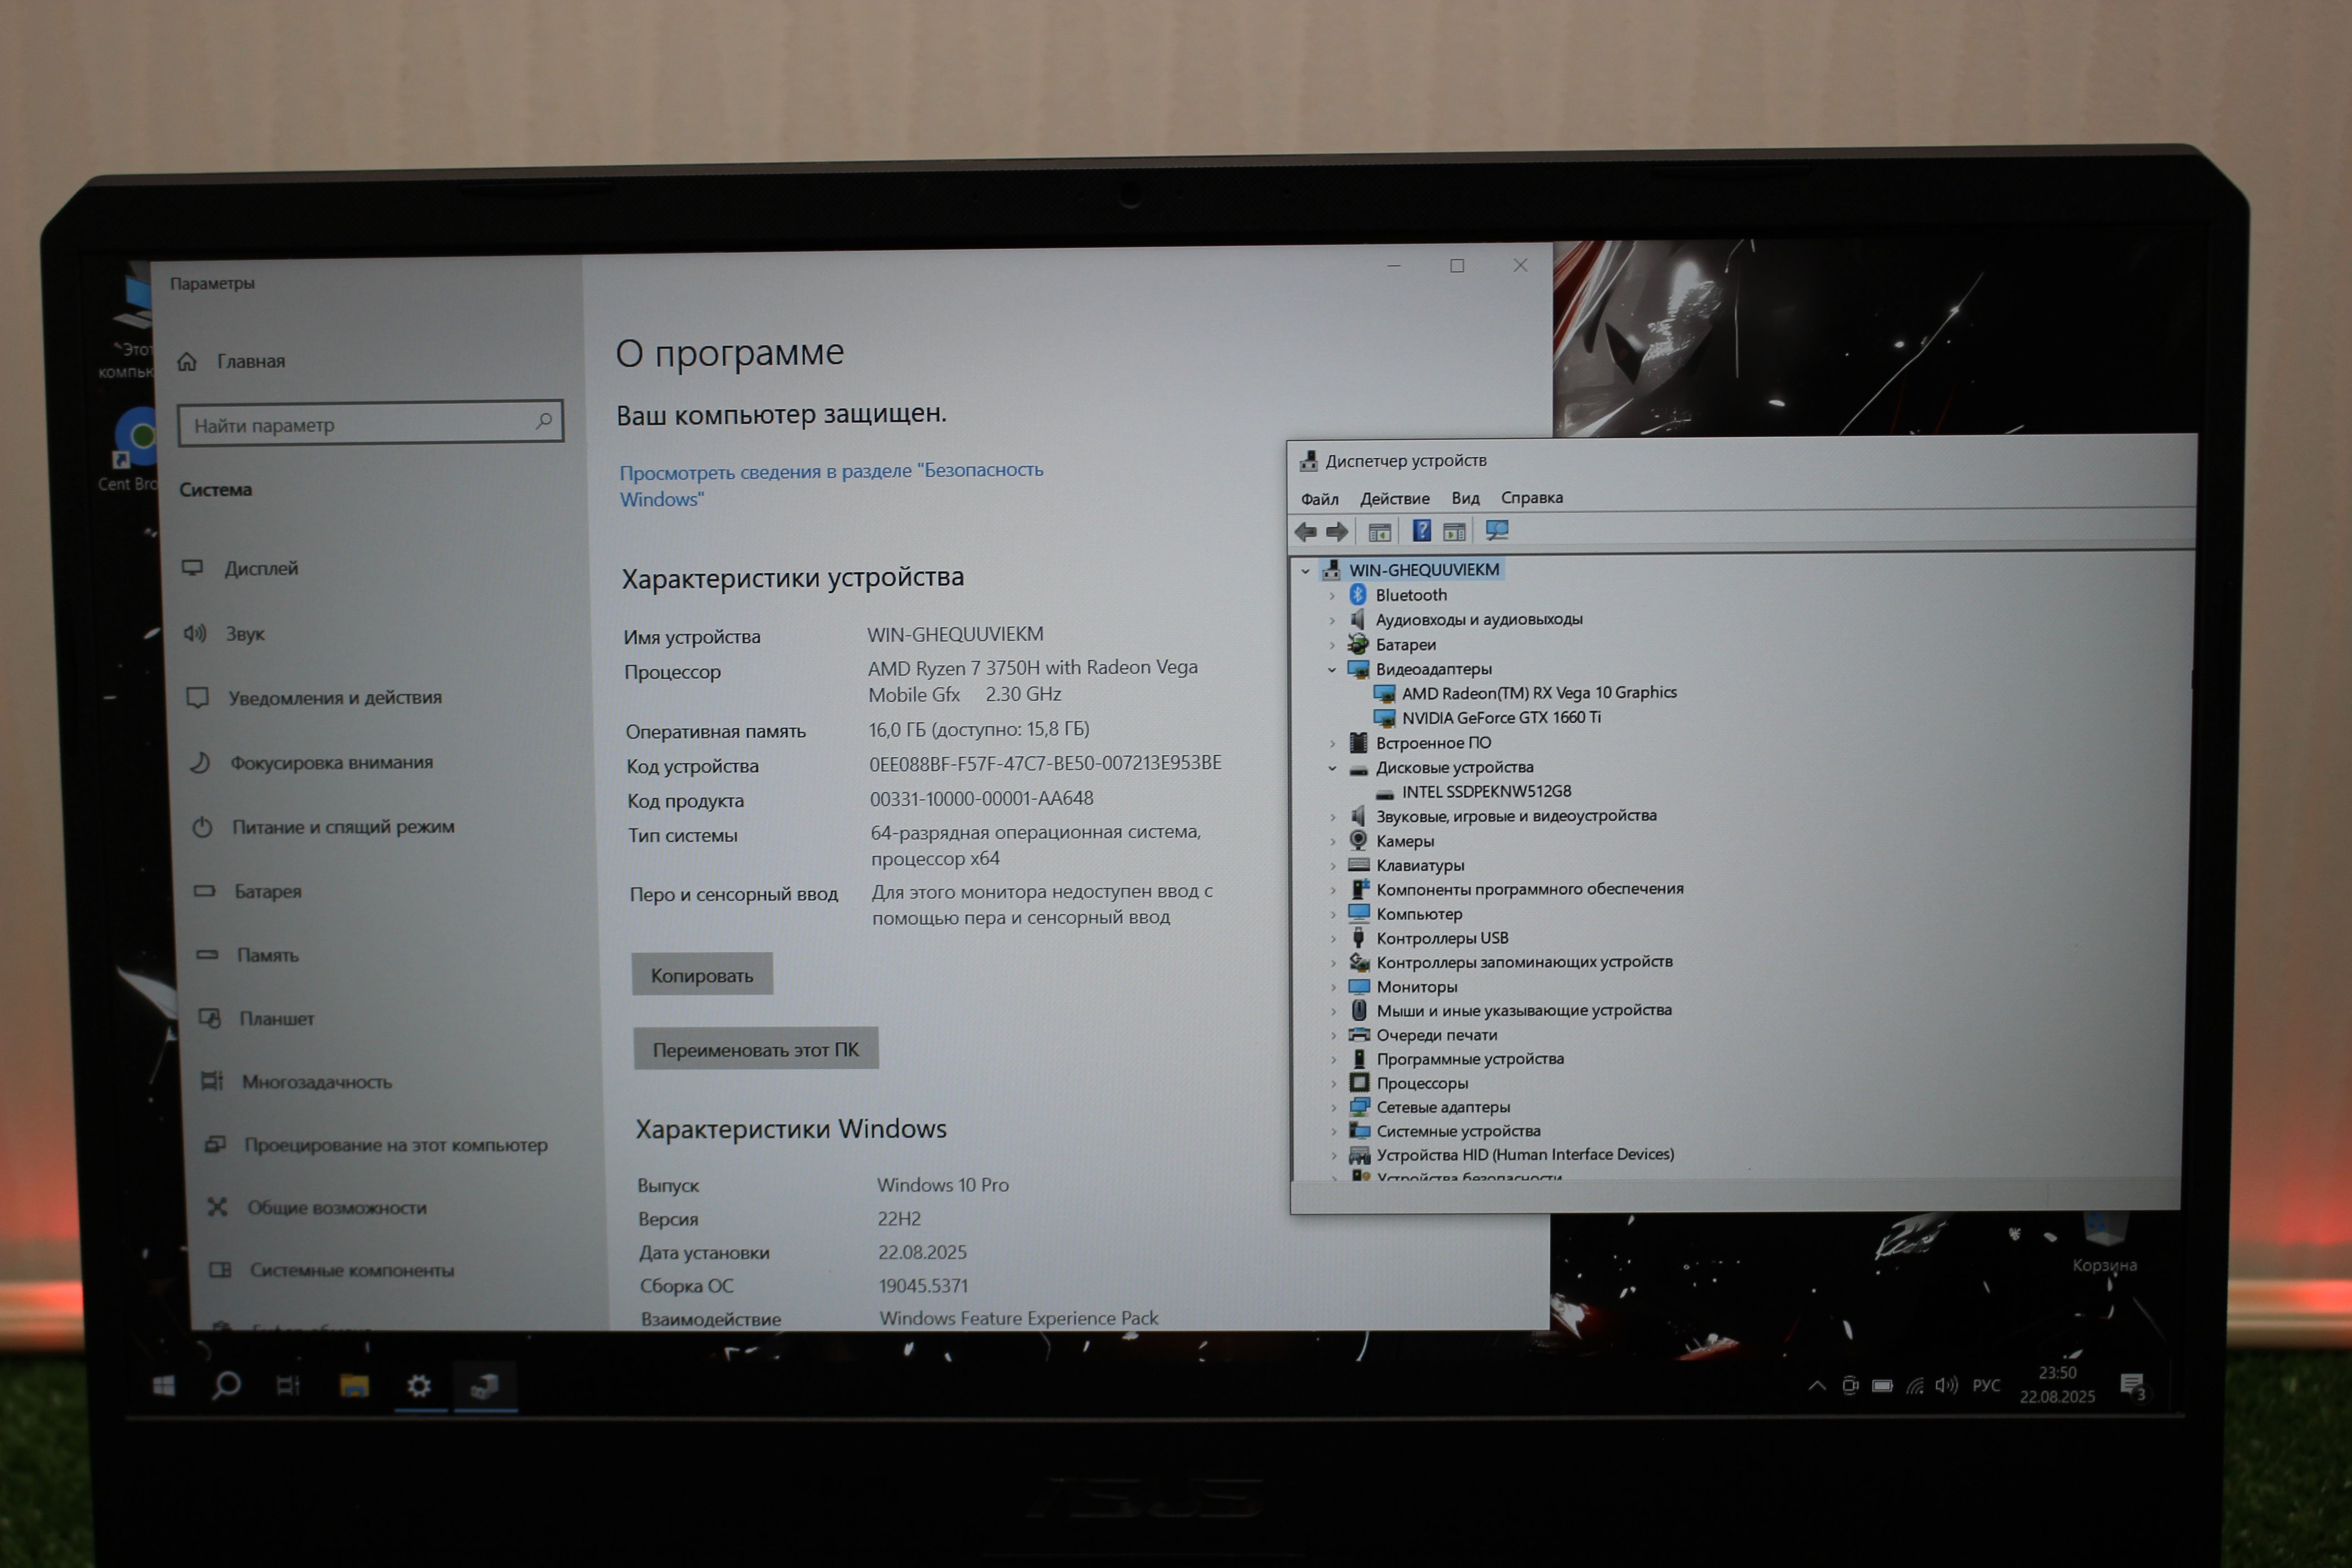Open Питание и спящий режим settings
Viewport: 2352px width, 1568px height.
tap(343, 826)
